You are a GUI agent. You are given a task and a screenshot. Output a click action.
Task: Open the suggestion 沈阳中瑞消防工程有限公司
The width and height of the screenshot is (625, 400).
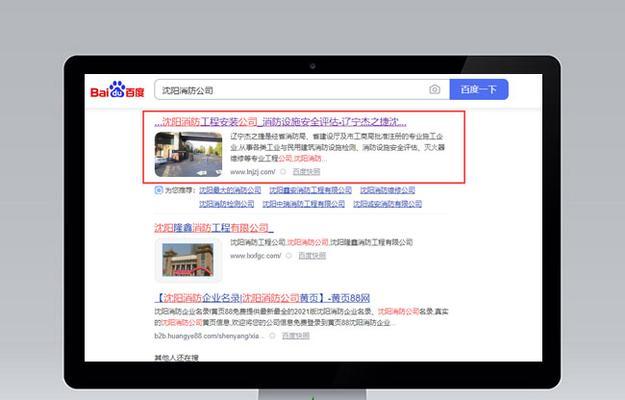click(303, 204)
